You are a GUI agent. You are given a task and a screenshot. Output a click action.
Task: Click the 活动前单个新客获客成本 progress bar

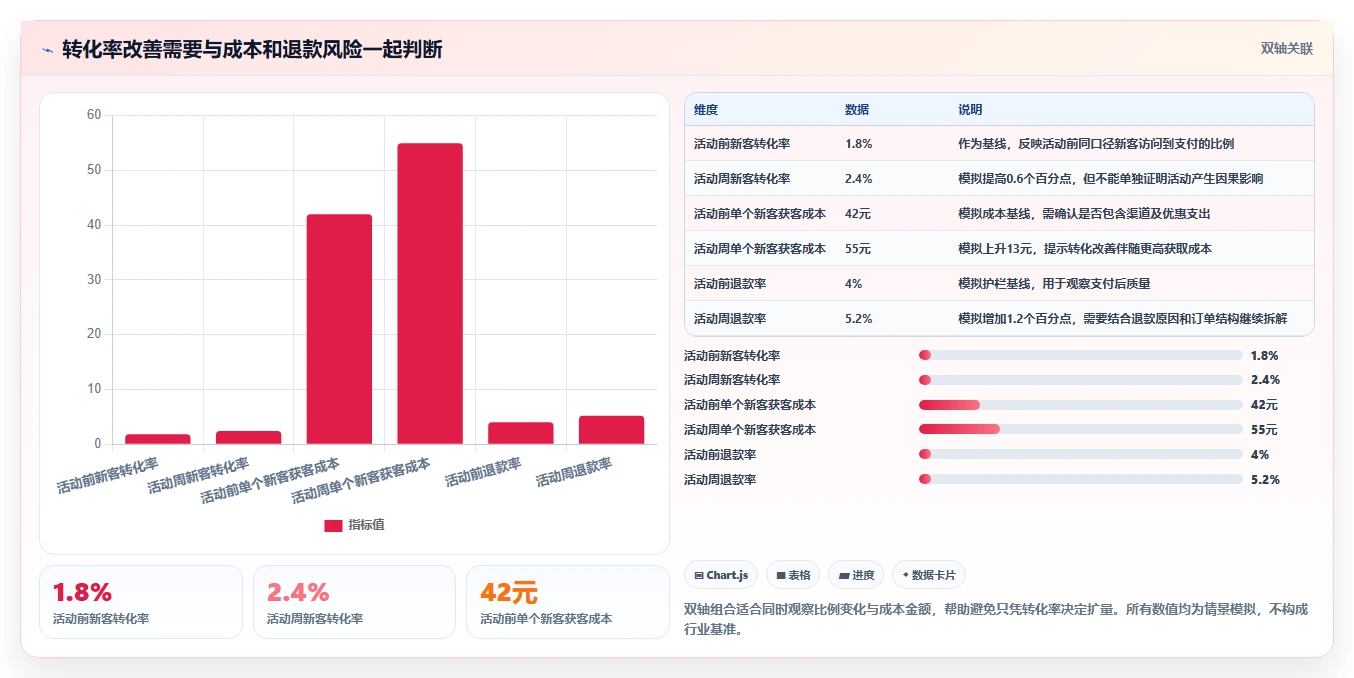coord(1080,405)
